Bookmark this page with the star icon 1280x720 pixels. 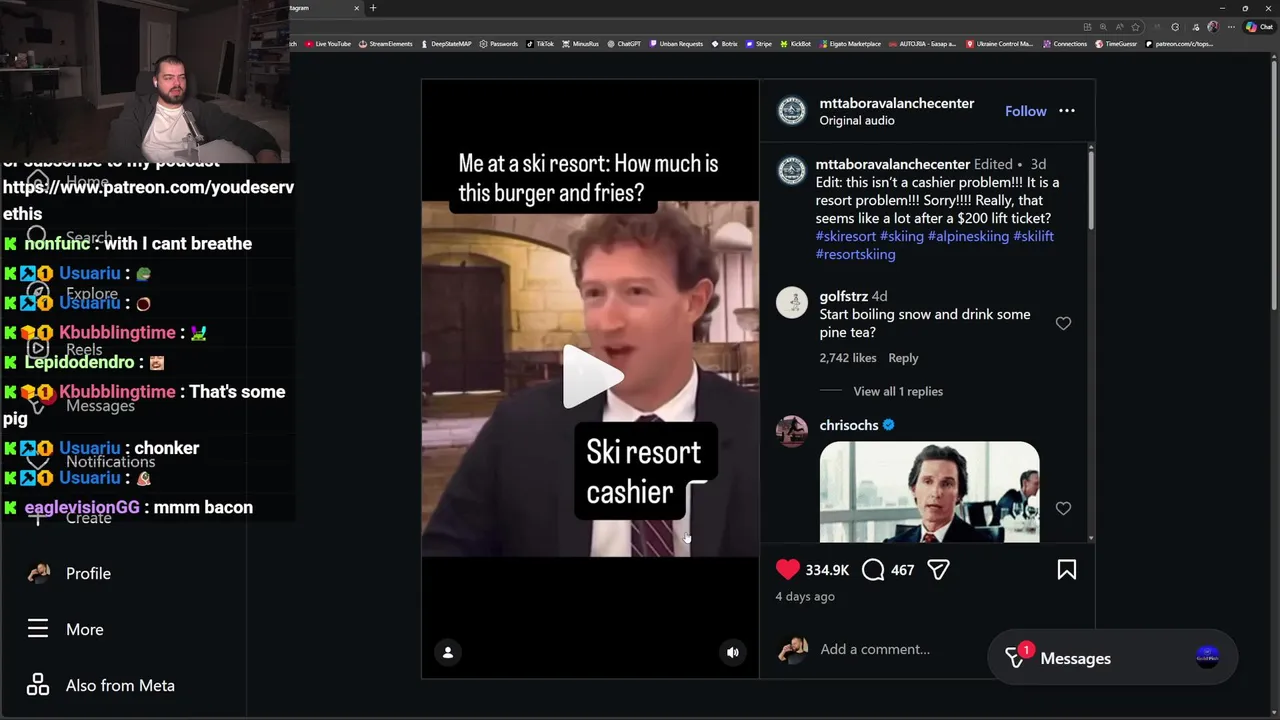(x=1136, y=27)
